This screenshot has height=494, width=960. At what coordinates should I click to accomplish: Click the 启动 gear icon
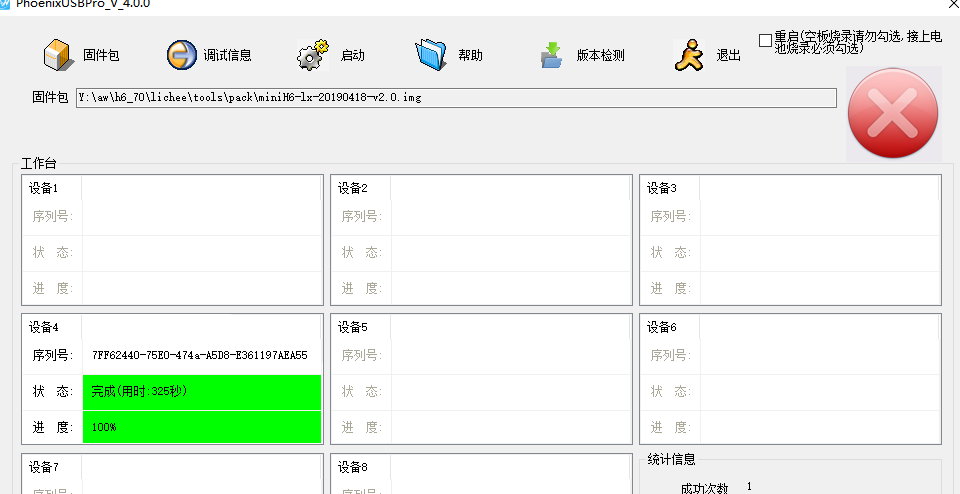tap(312, 55)
